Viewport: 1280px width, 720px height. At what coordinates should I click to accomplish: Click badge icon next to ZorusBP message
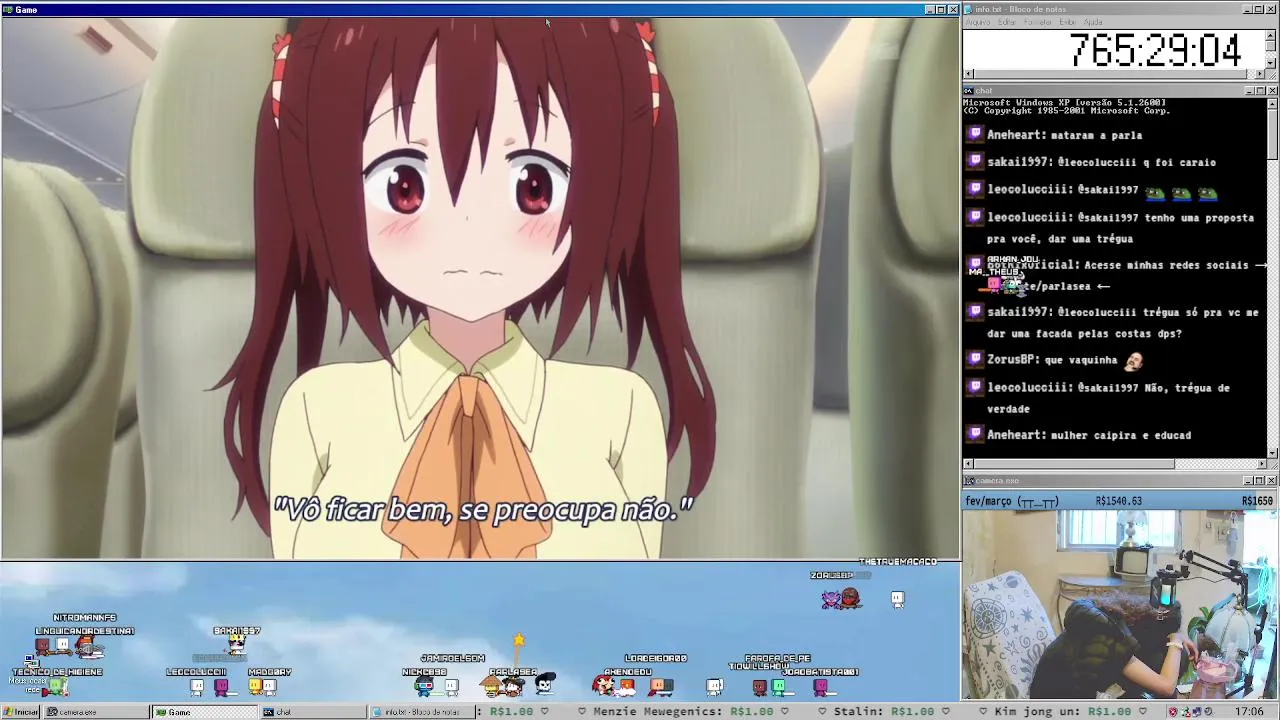click(x=975, y=359)
